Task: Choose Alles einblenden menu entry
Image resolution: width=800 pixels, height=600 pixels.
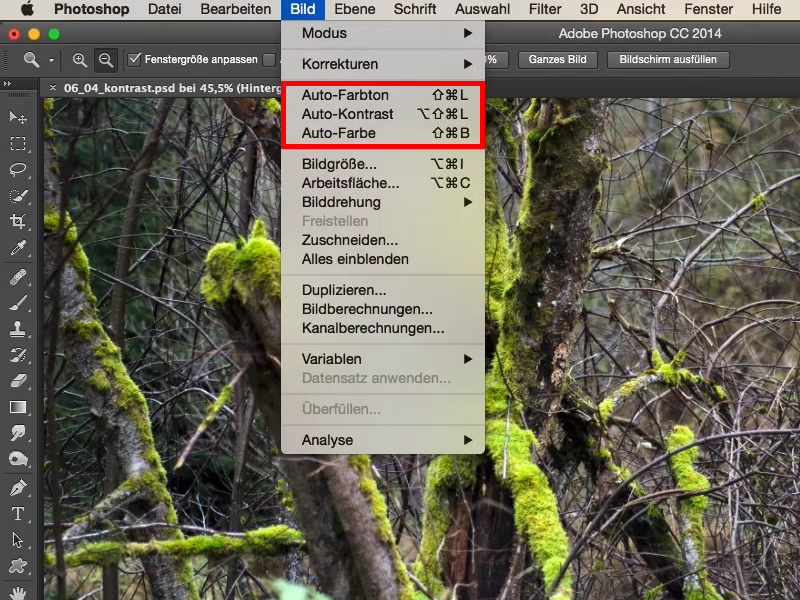Action: pos(383,259)
